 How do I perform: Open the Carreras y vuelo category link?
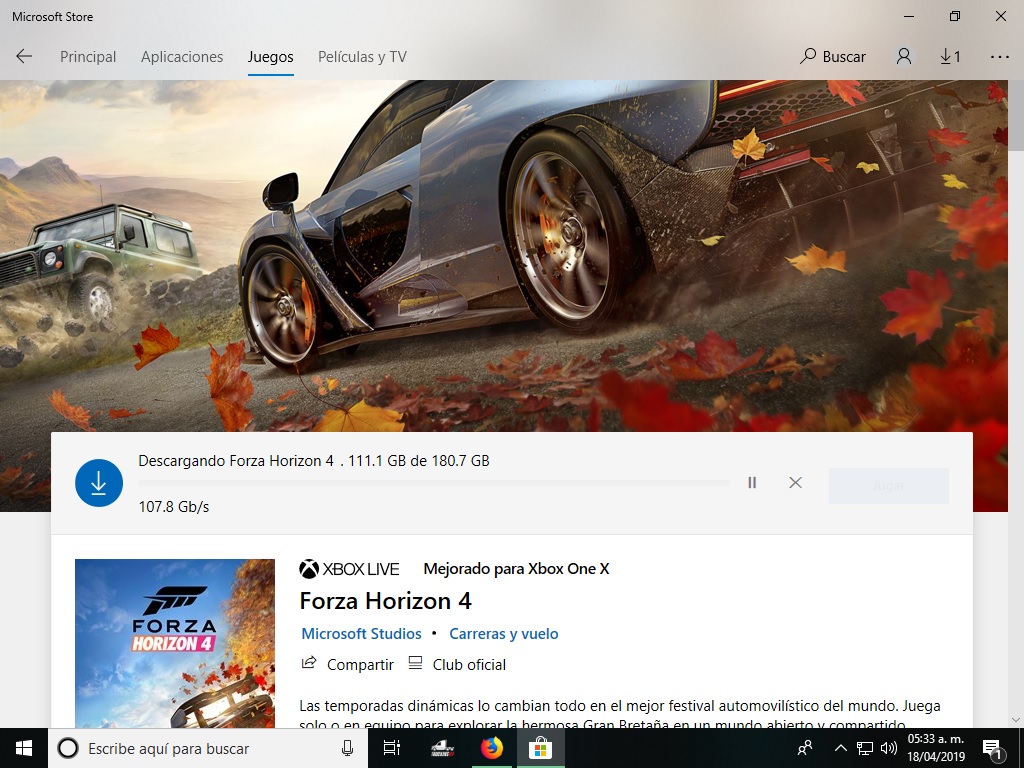(x=504, y=633)
